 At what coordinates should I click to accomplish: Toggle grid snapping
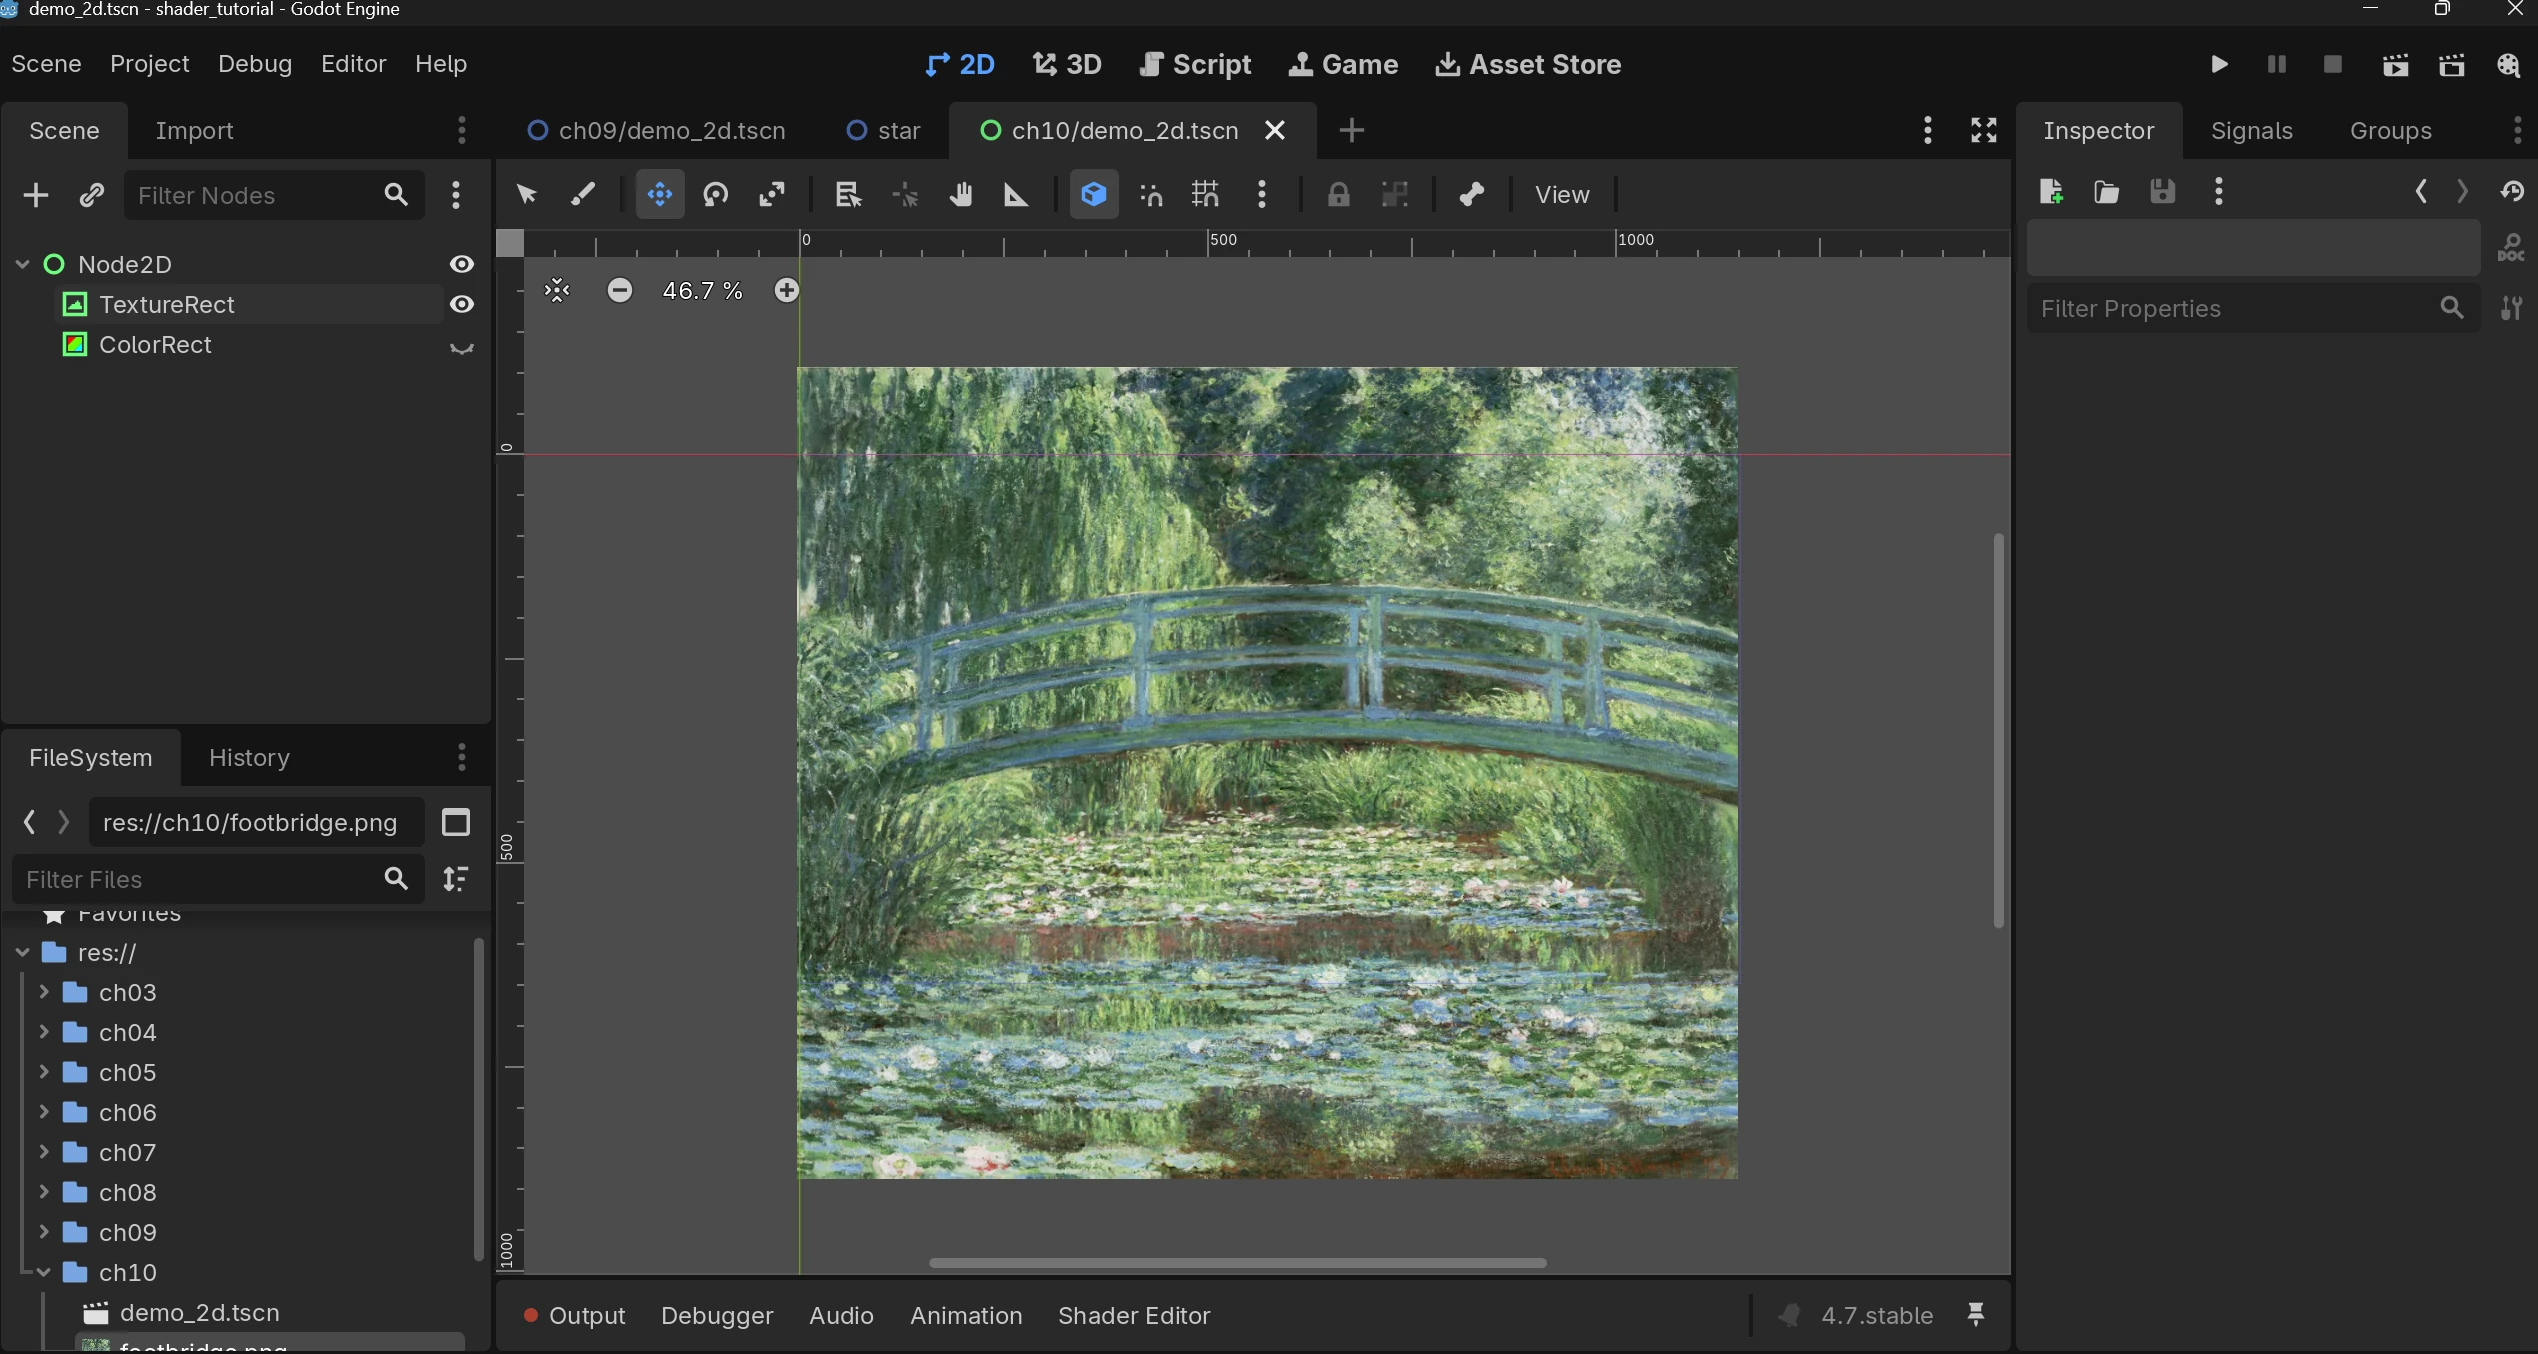pyautogui.click(x=1206, y=194)
